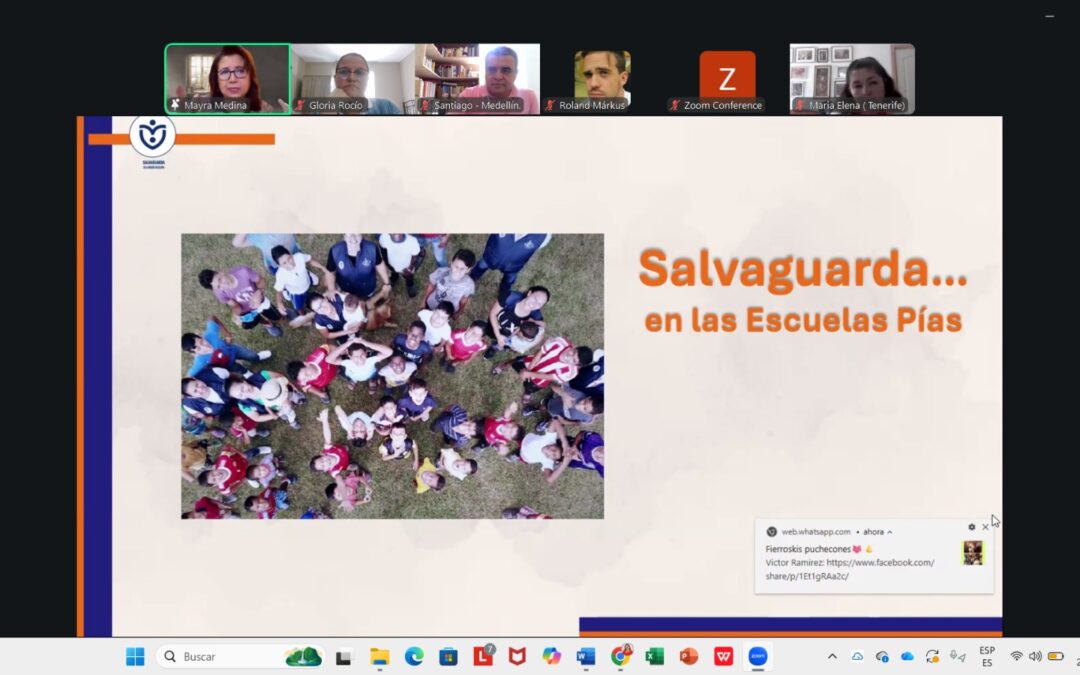Launch Excel from the taskbar
The image size is (1080, 675).
click(654, 656)
